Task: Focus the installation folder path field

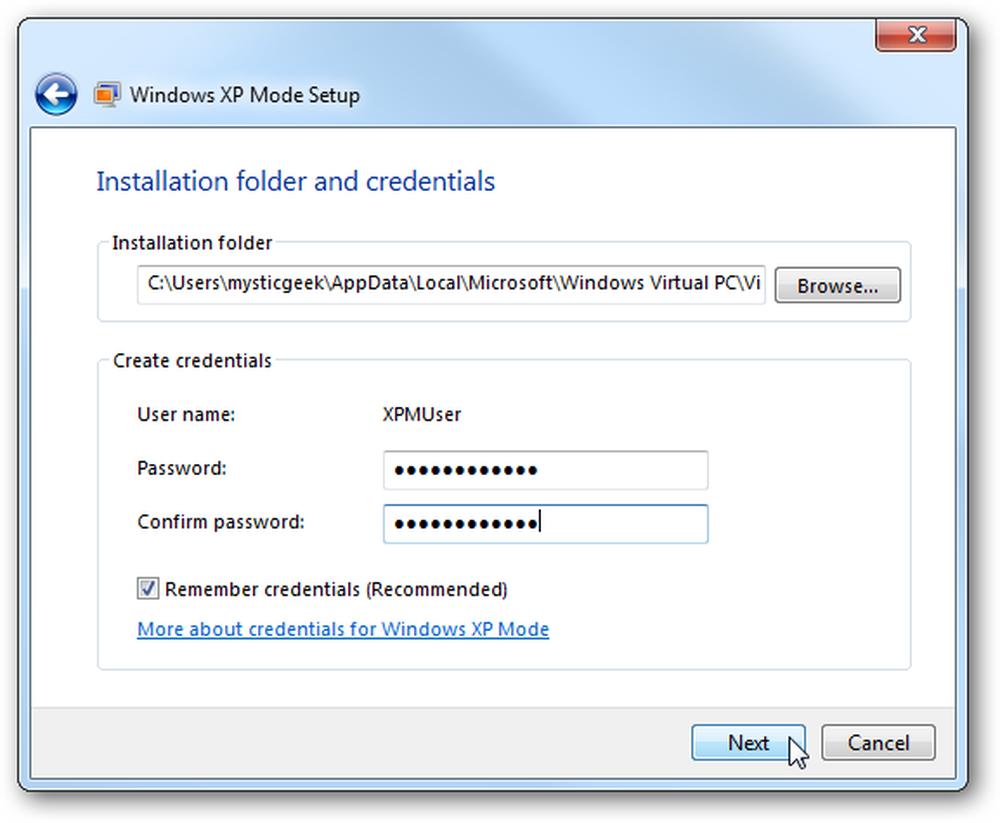Action: tap(451, 285)
